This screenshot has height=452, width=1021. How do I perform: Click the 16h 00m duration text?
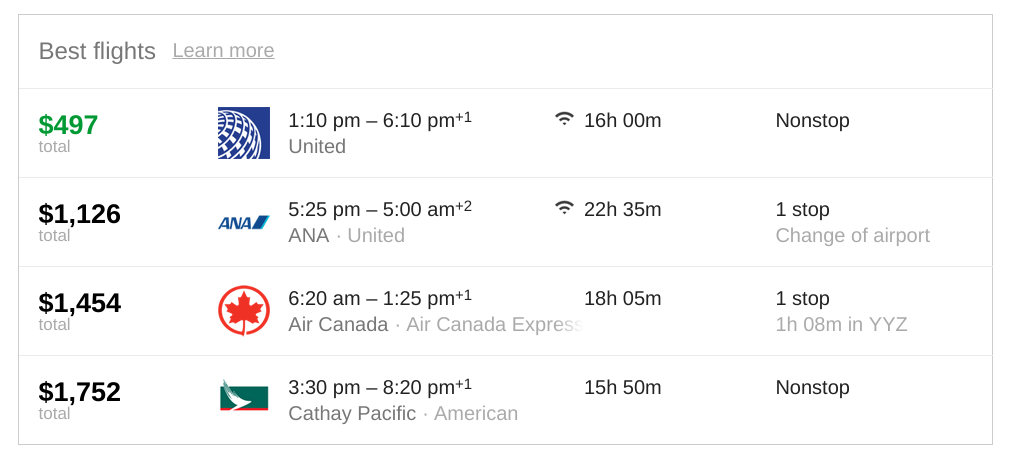[x=622, y=120]
